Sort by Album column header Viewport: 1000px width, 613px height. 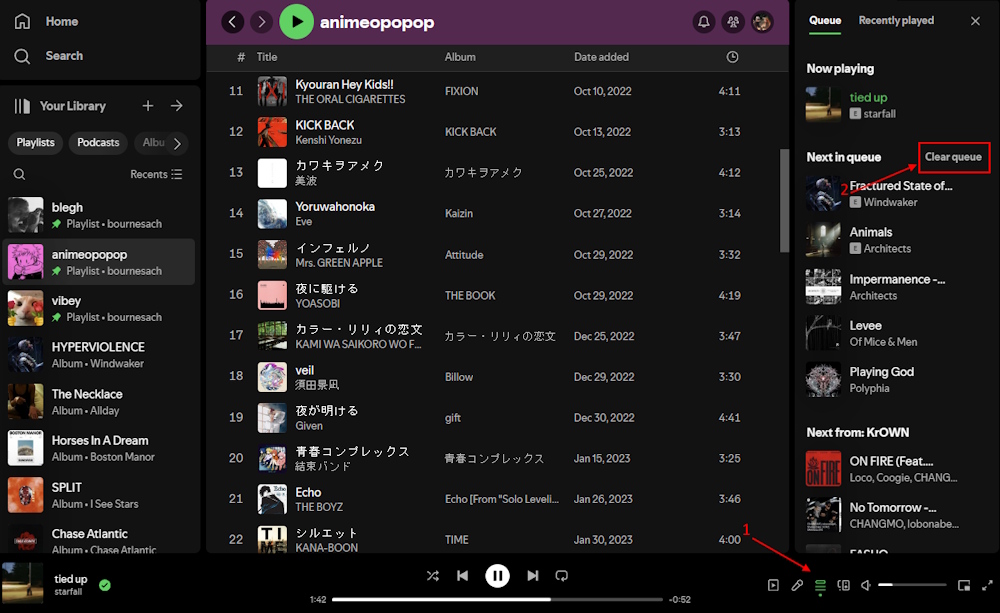click(x=460, y=57)
